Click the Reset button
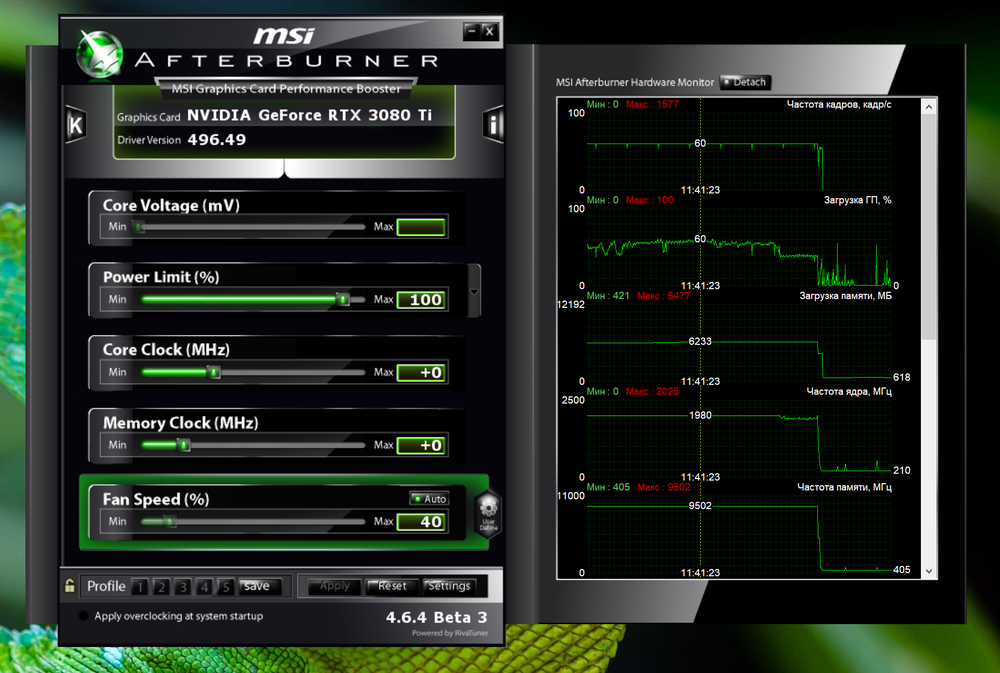The width and height of the screenshot is (1000, 673). pyautogui.click(x=392, y=586)
